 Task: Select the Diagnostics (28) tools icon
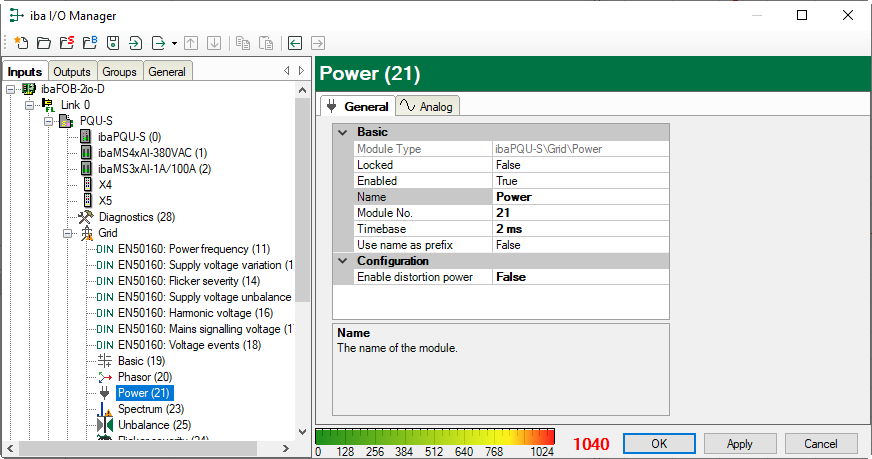pyautogui.click(x=85, y=217)
